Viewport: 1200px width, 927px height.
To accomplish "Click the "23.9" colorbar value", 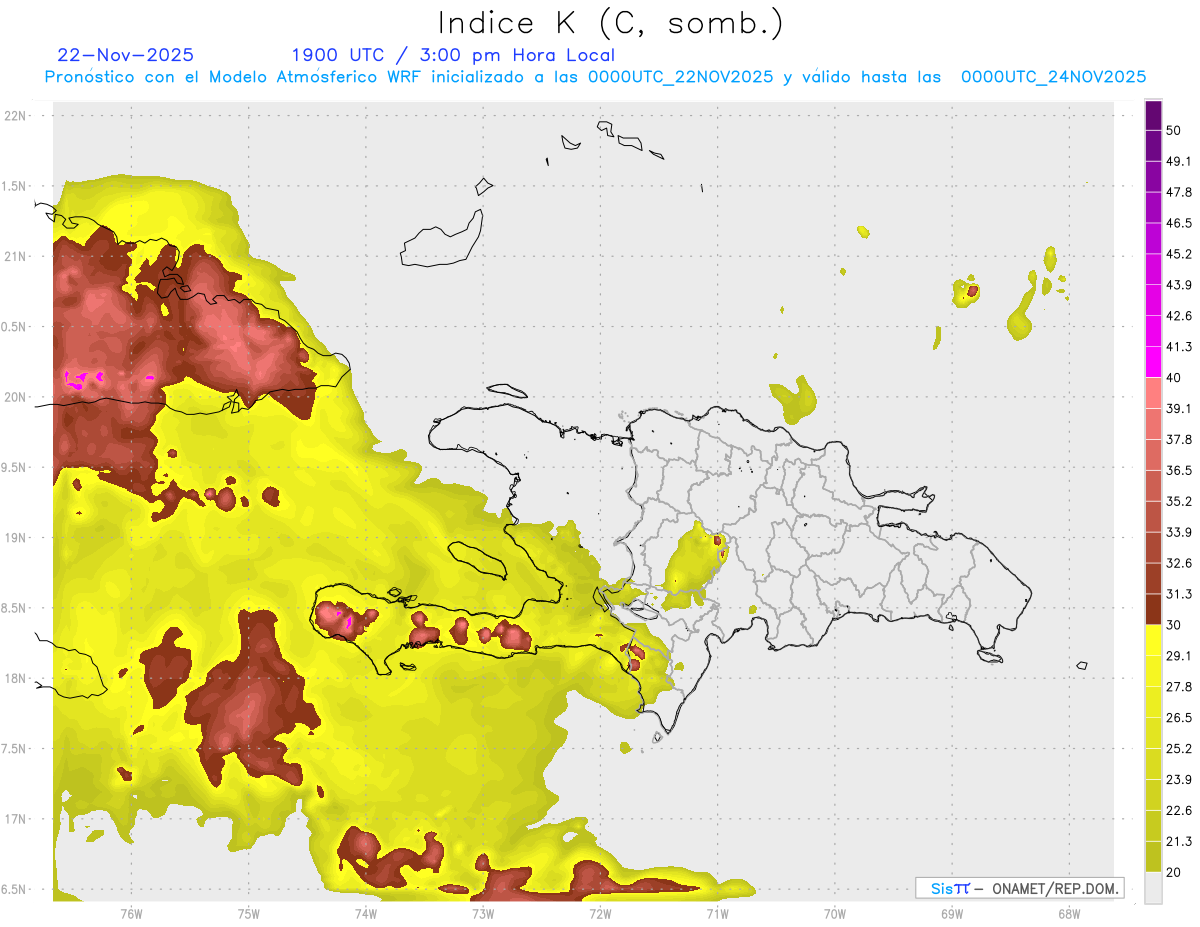I will click(1179, 780).
